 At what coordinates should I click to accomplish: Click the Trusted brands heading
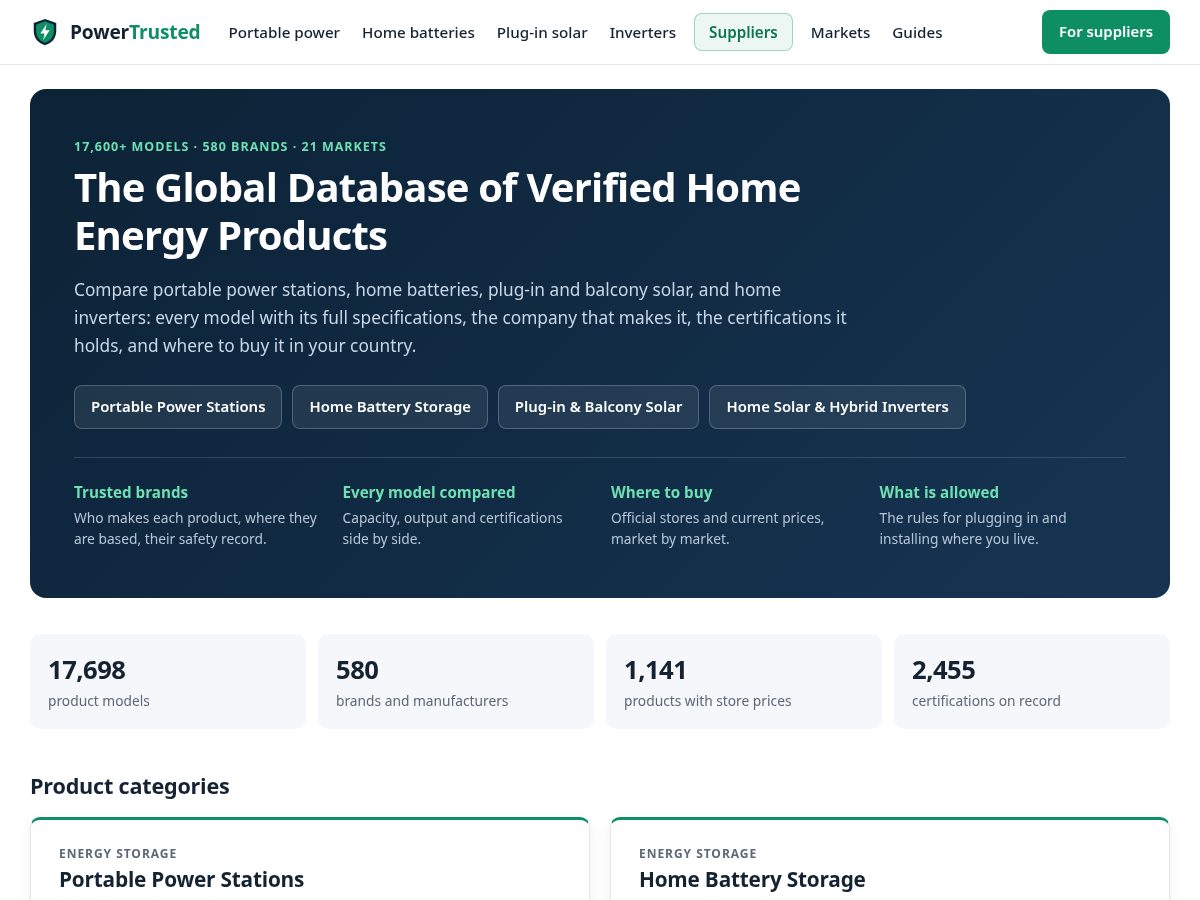[131, 492]
